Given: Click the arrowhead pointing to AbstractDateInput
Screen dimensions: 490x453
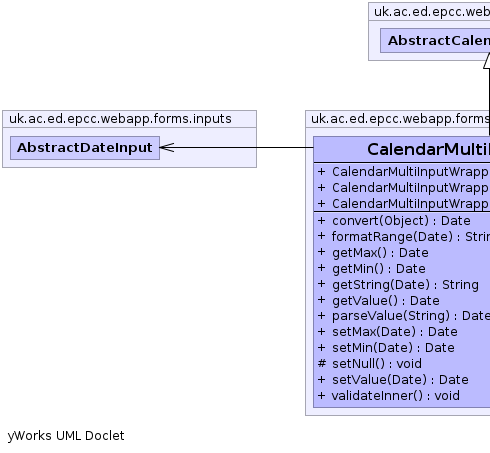Looking at the screenshot, I should pos(167,147).
